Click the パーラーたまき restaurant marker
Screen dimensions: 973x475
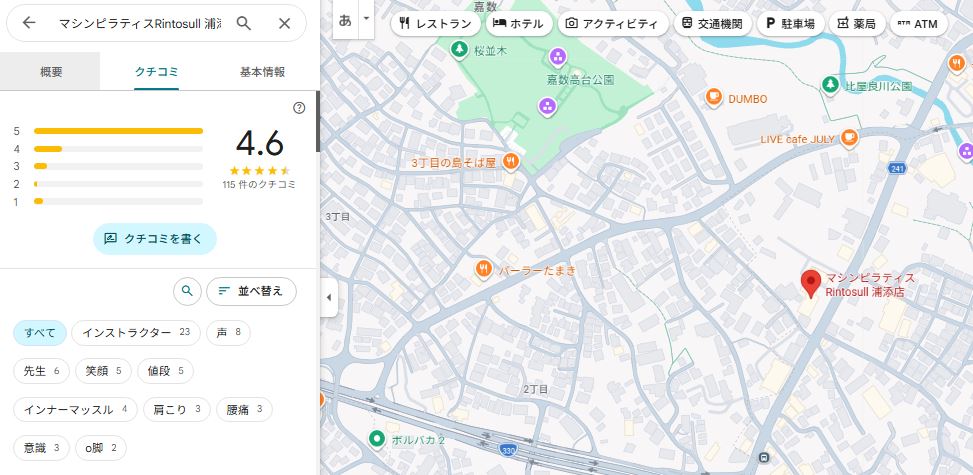click(484, 269)
